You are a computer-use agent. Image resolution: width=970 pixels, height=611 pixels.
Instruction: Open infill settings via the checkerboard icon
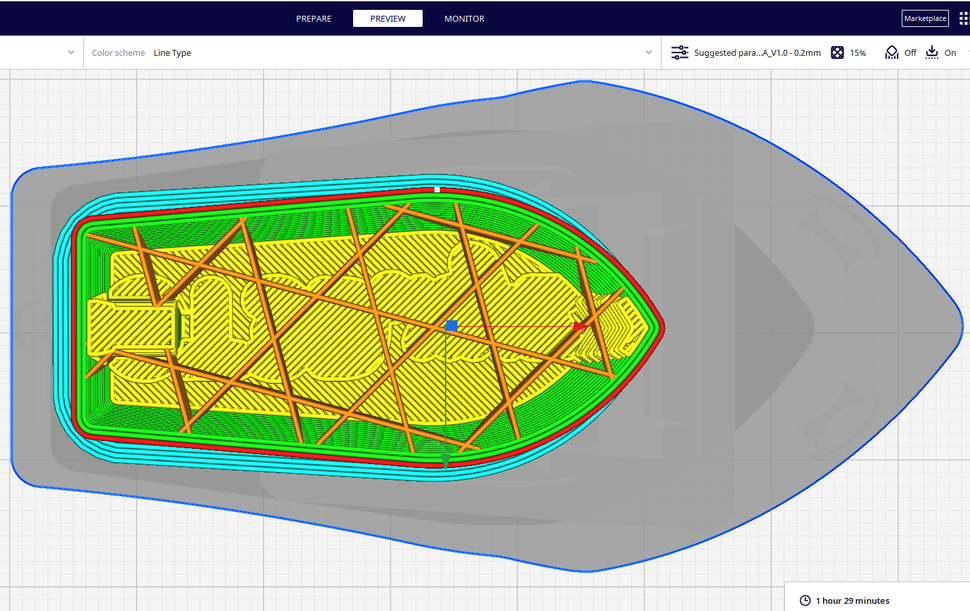tap(836, 52)
